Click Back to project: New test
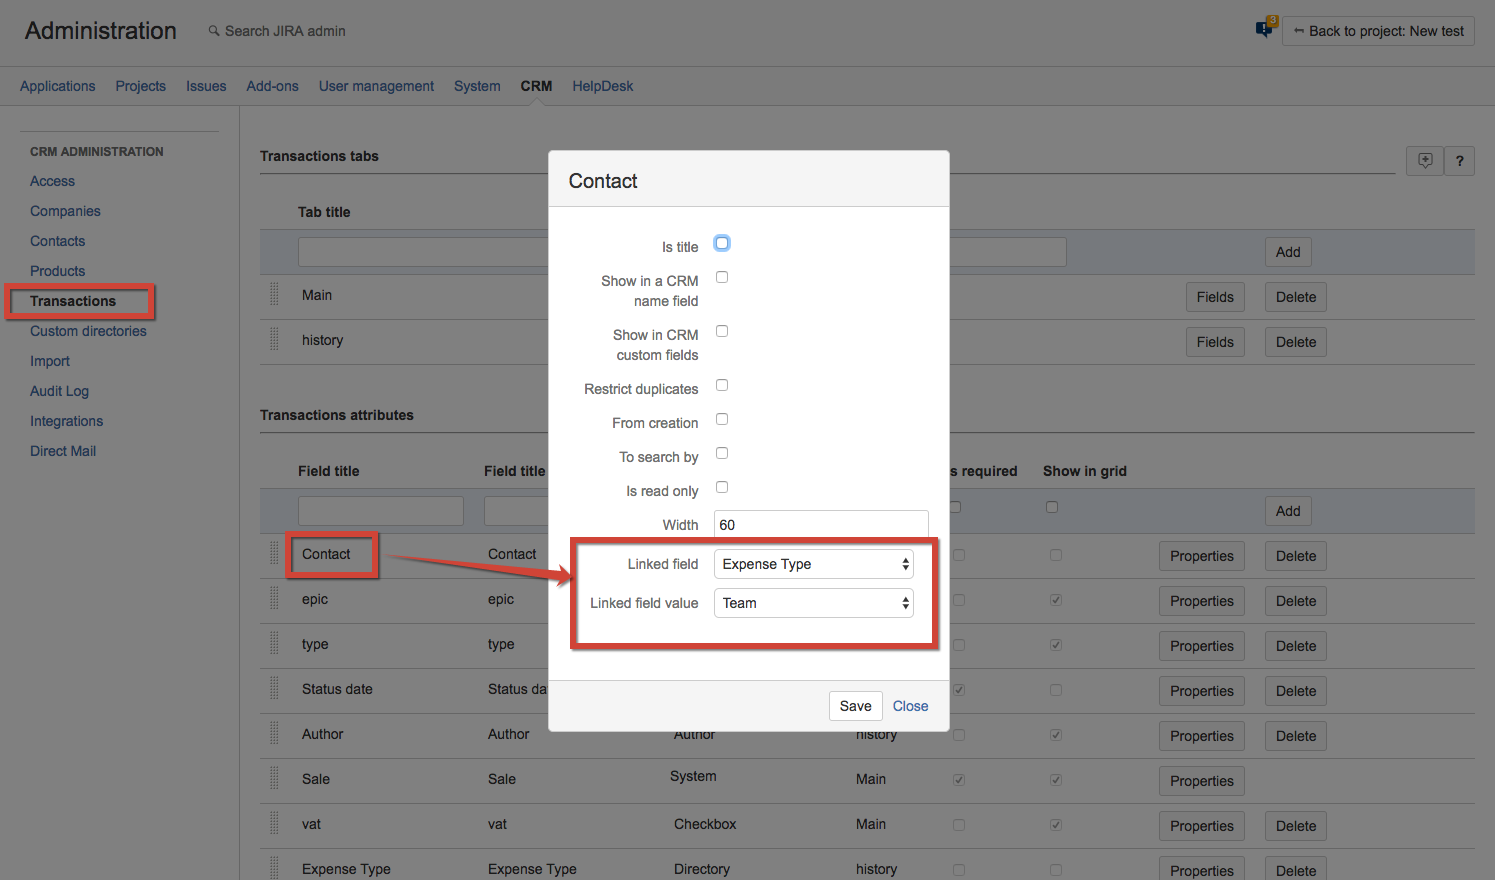The image size is (1495, 880). (1378, 31)
